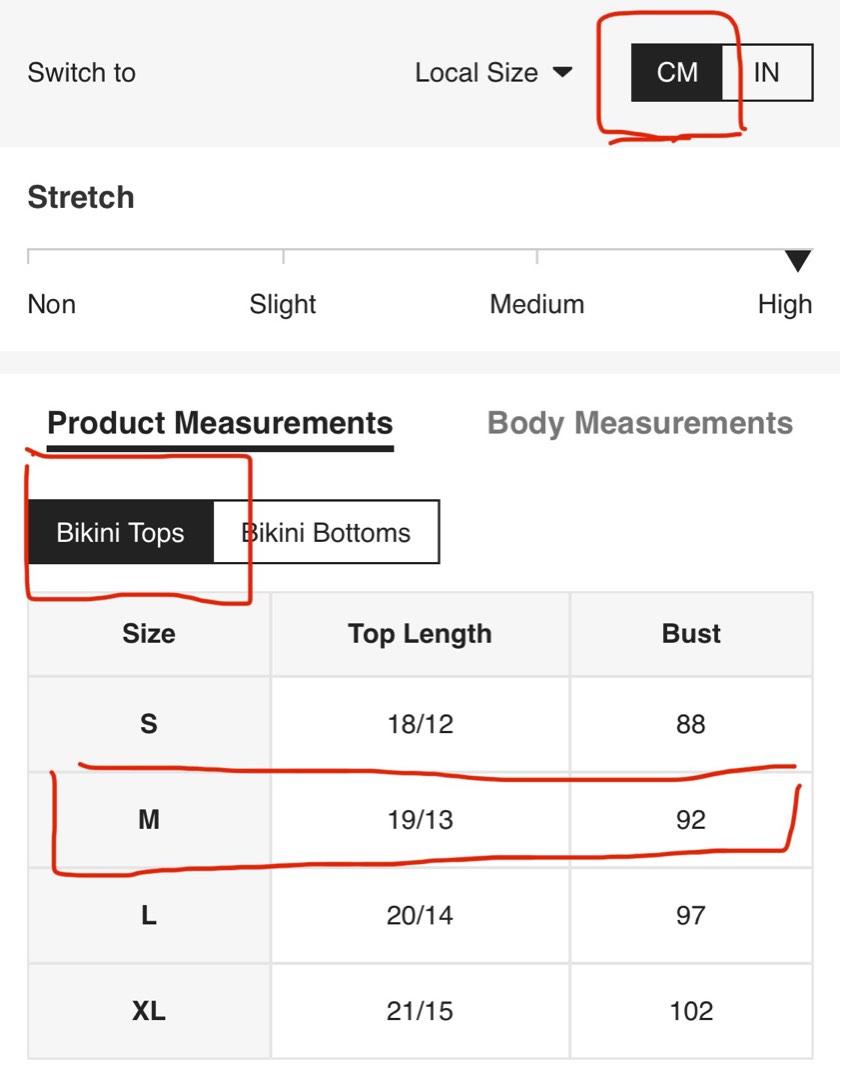The width and height of the screenshot is (841, 1080).
Task: Click the Non stretch label
Action: pyautogui.click(x=52, y=304)
